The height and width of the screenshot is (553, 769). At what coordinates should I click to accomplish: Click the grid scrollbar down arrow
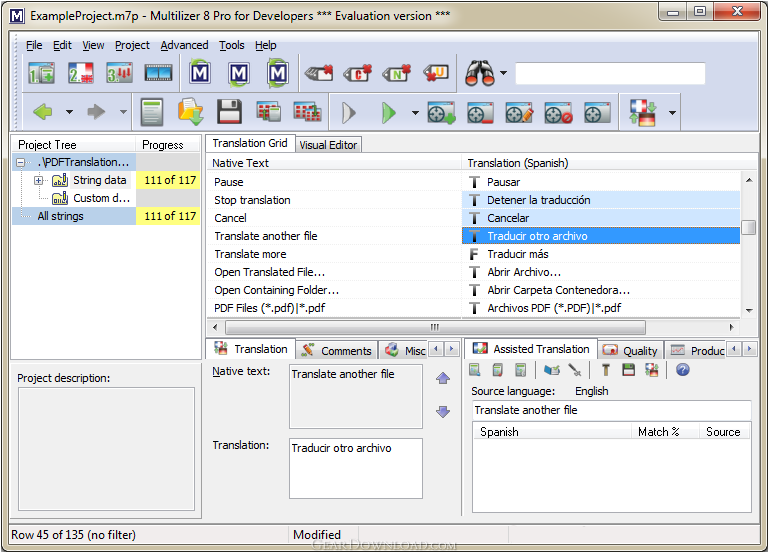point(749,310)
